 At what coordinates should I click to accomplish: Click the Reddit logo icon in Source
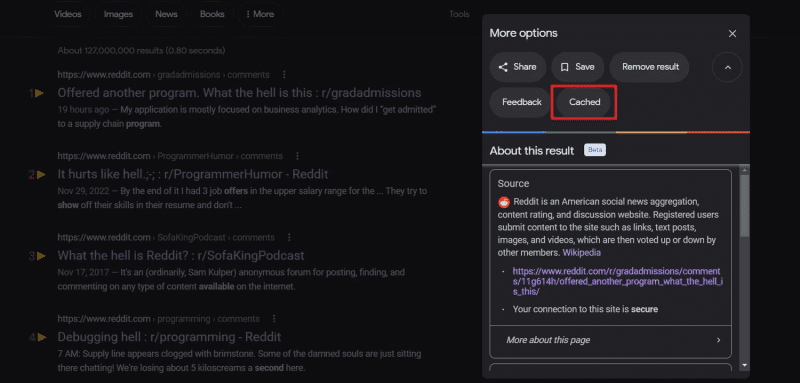point(504,201)
